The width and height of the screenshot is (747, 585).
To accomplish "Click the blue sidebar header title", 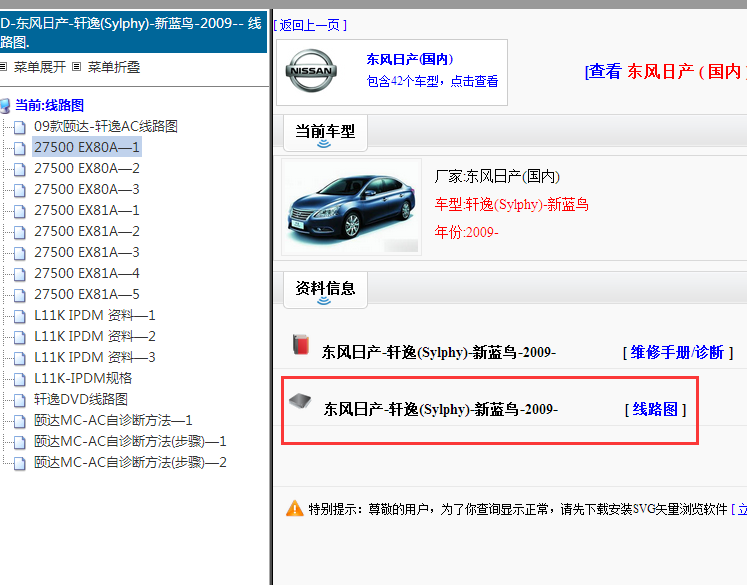I will pyautogui.click(x=131, y=32).
